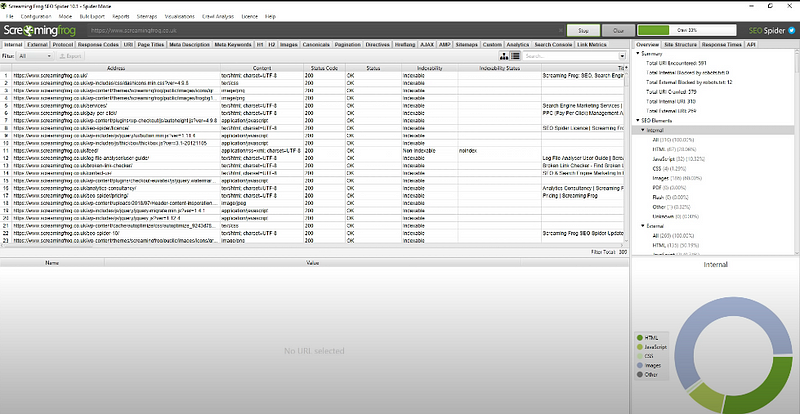800x414 pixels.
Task: Open the Filter dropdown set to All
Action: pos(35,56)
